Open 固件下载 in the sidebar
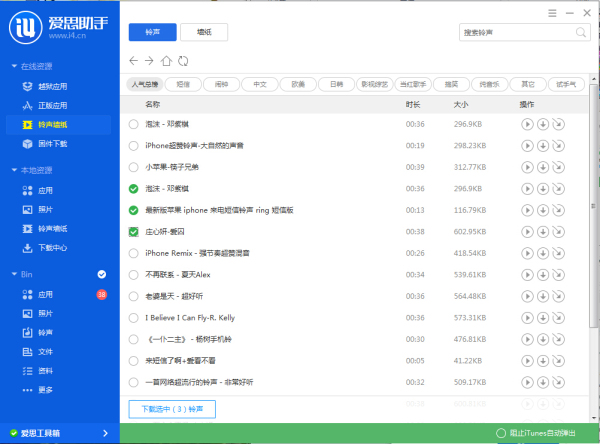600x444 pixels. click(x=52, y=143)
